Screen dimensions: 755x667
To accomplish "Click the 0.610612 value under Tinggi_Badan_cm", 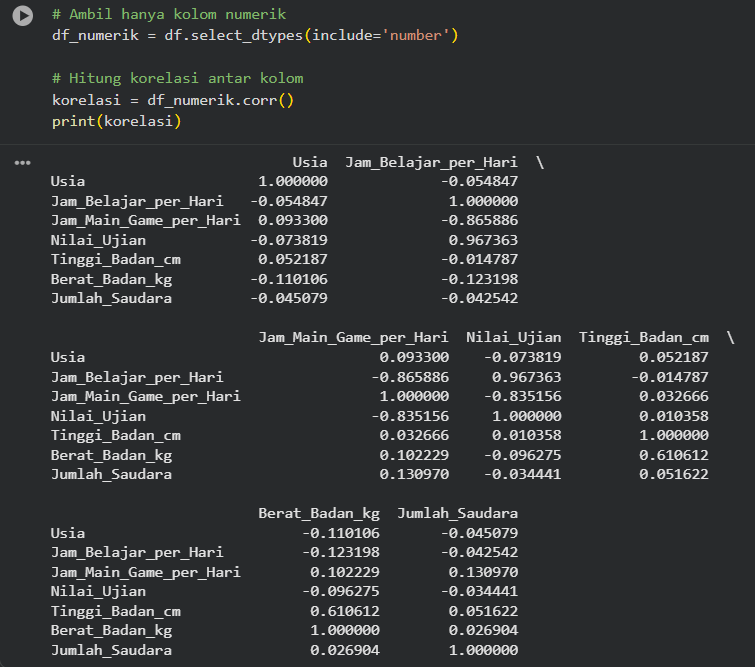I will (674, 455).
